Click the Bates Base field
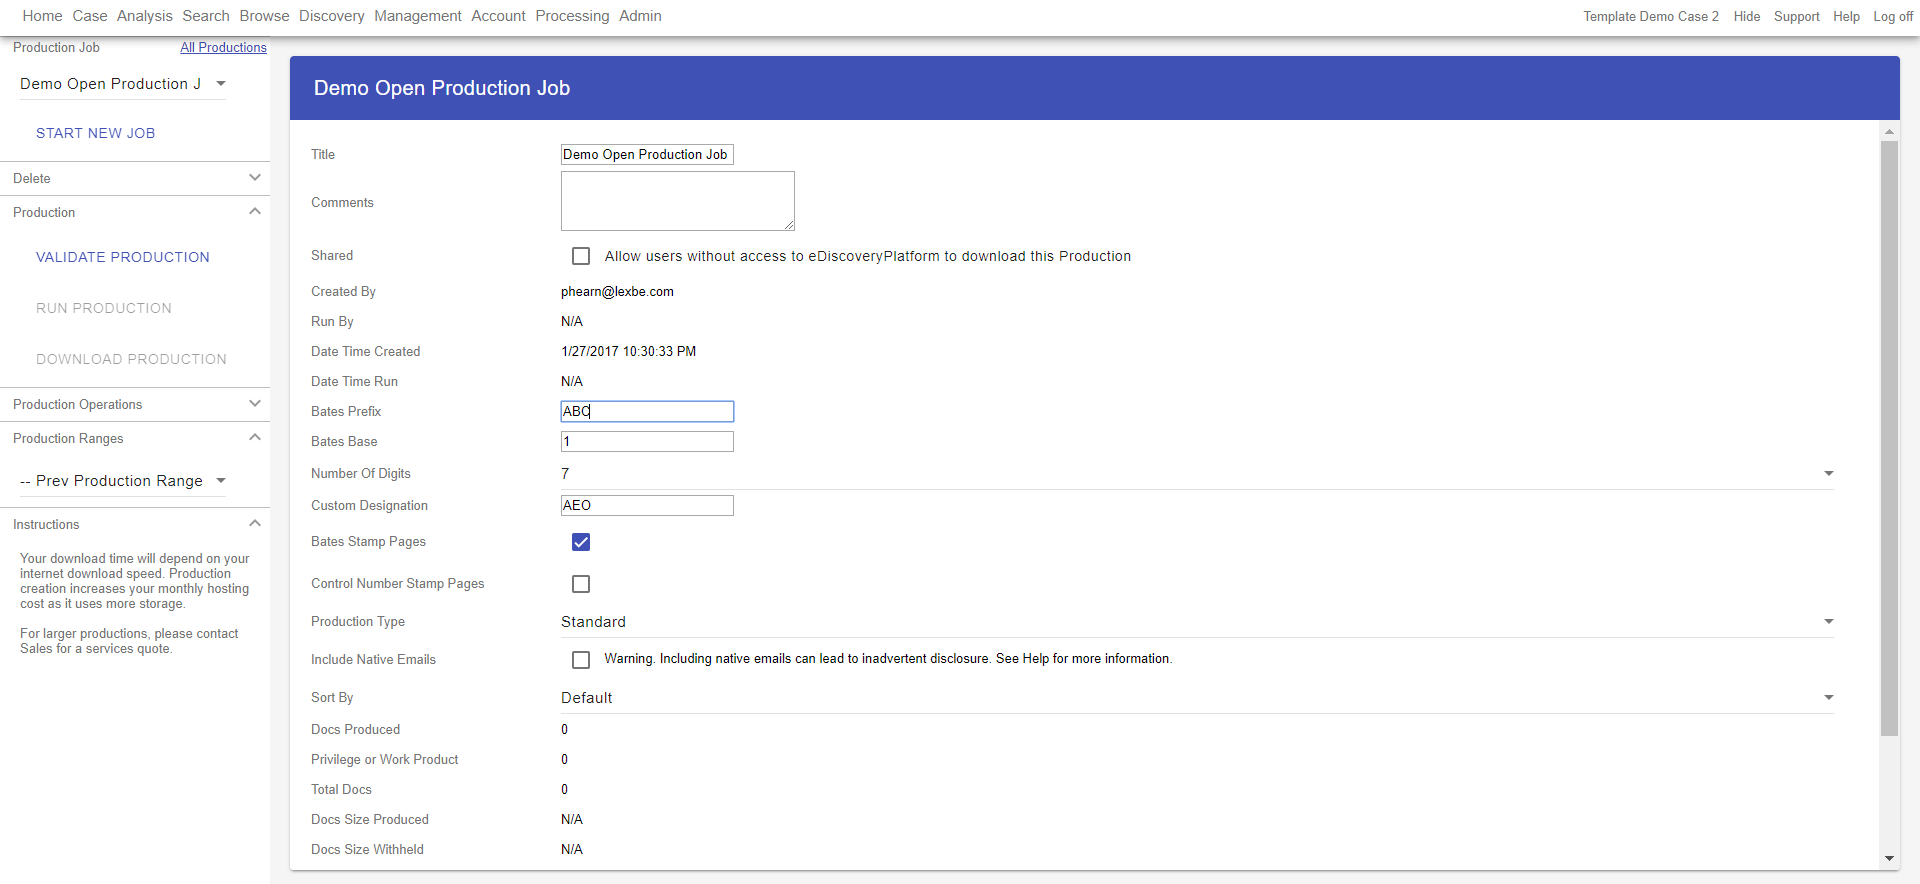1920x884 pixels. [x=647, y=441]
